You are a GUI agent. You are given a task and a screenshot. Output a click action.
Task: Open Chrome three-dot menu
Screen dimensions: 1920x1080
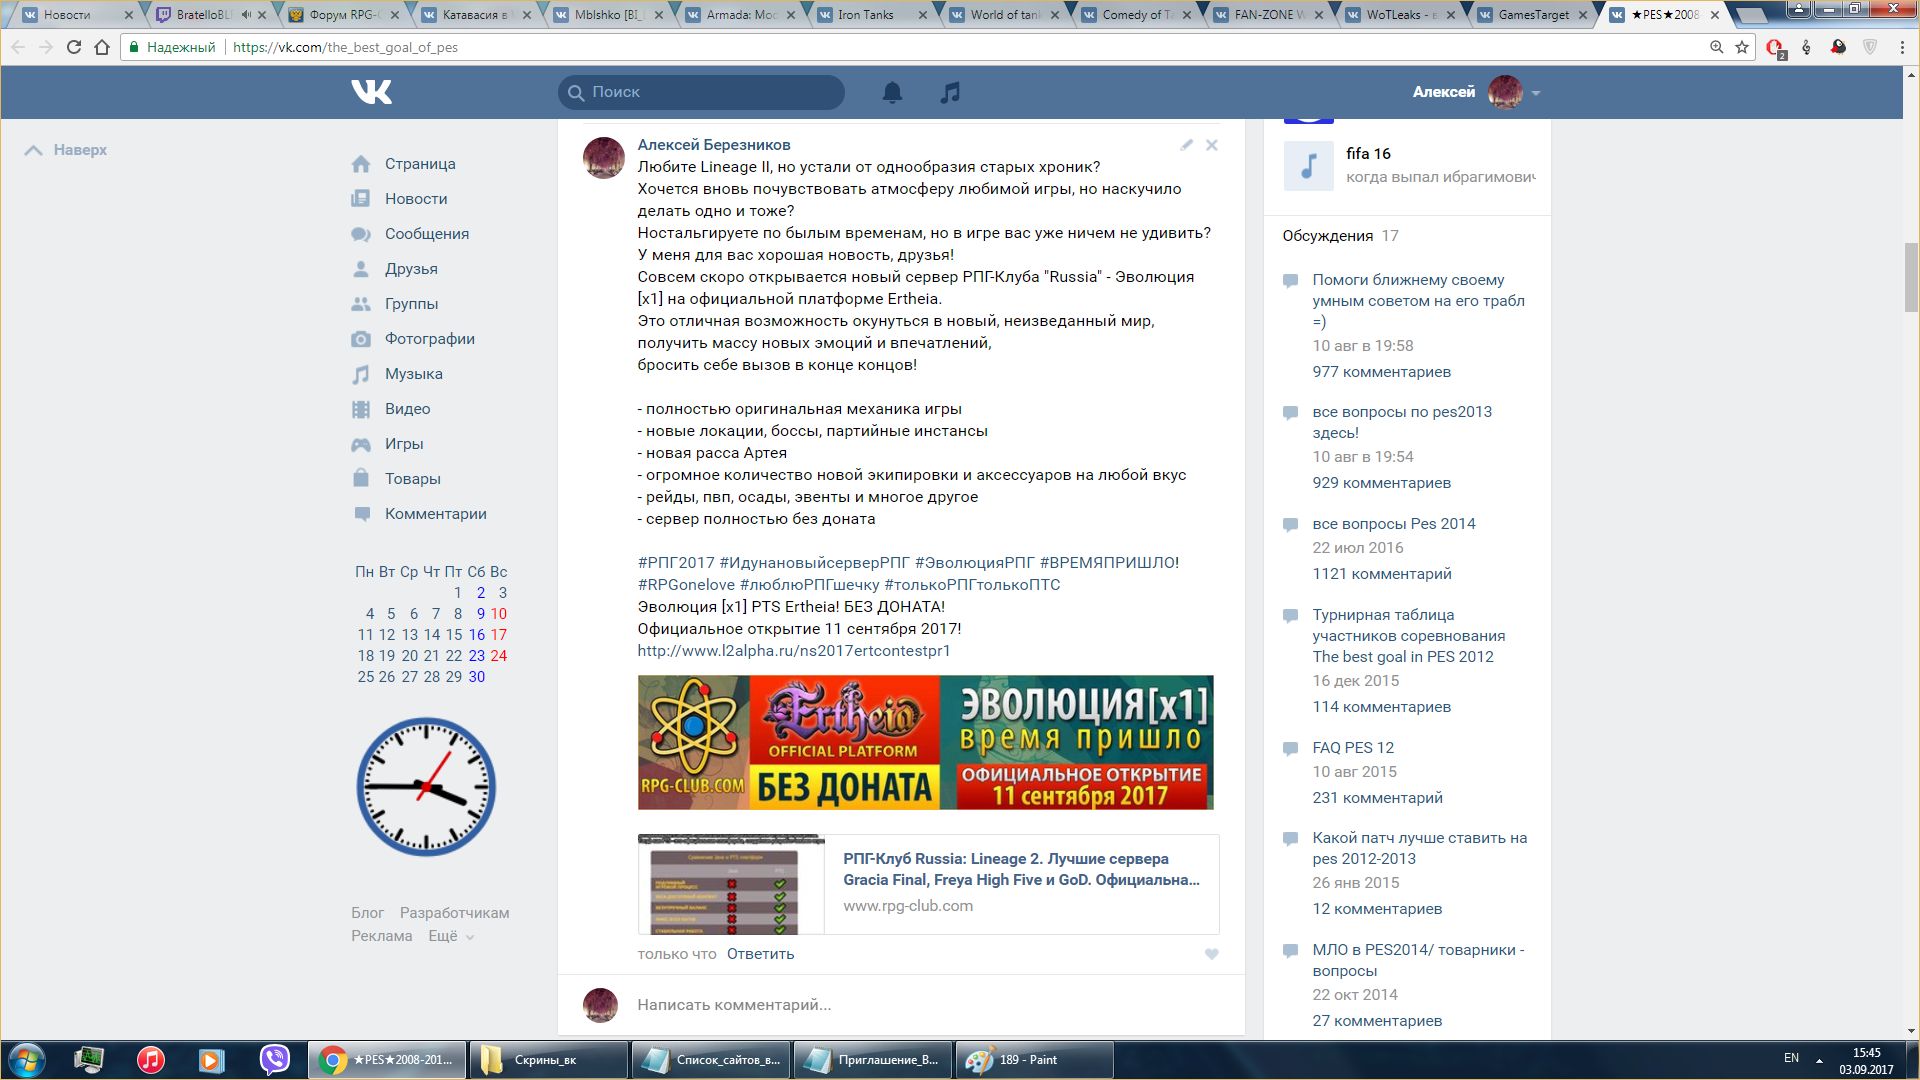pyautogui.click(x=1903, y=47)
